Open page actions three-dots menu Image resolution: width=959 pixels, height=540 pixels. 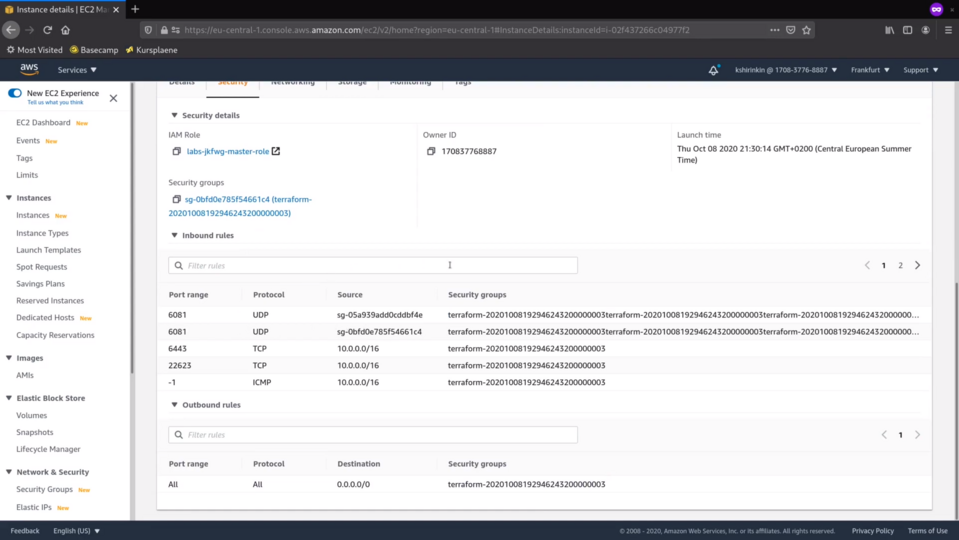click(x=774, y=30)
